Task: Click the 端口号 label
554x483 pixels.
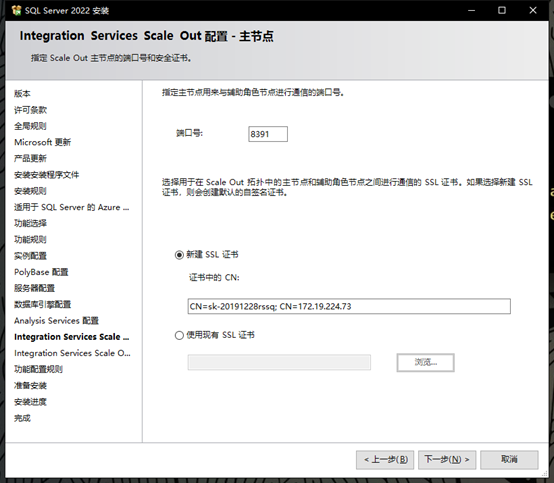Action: [190, 133]
